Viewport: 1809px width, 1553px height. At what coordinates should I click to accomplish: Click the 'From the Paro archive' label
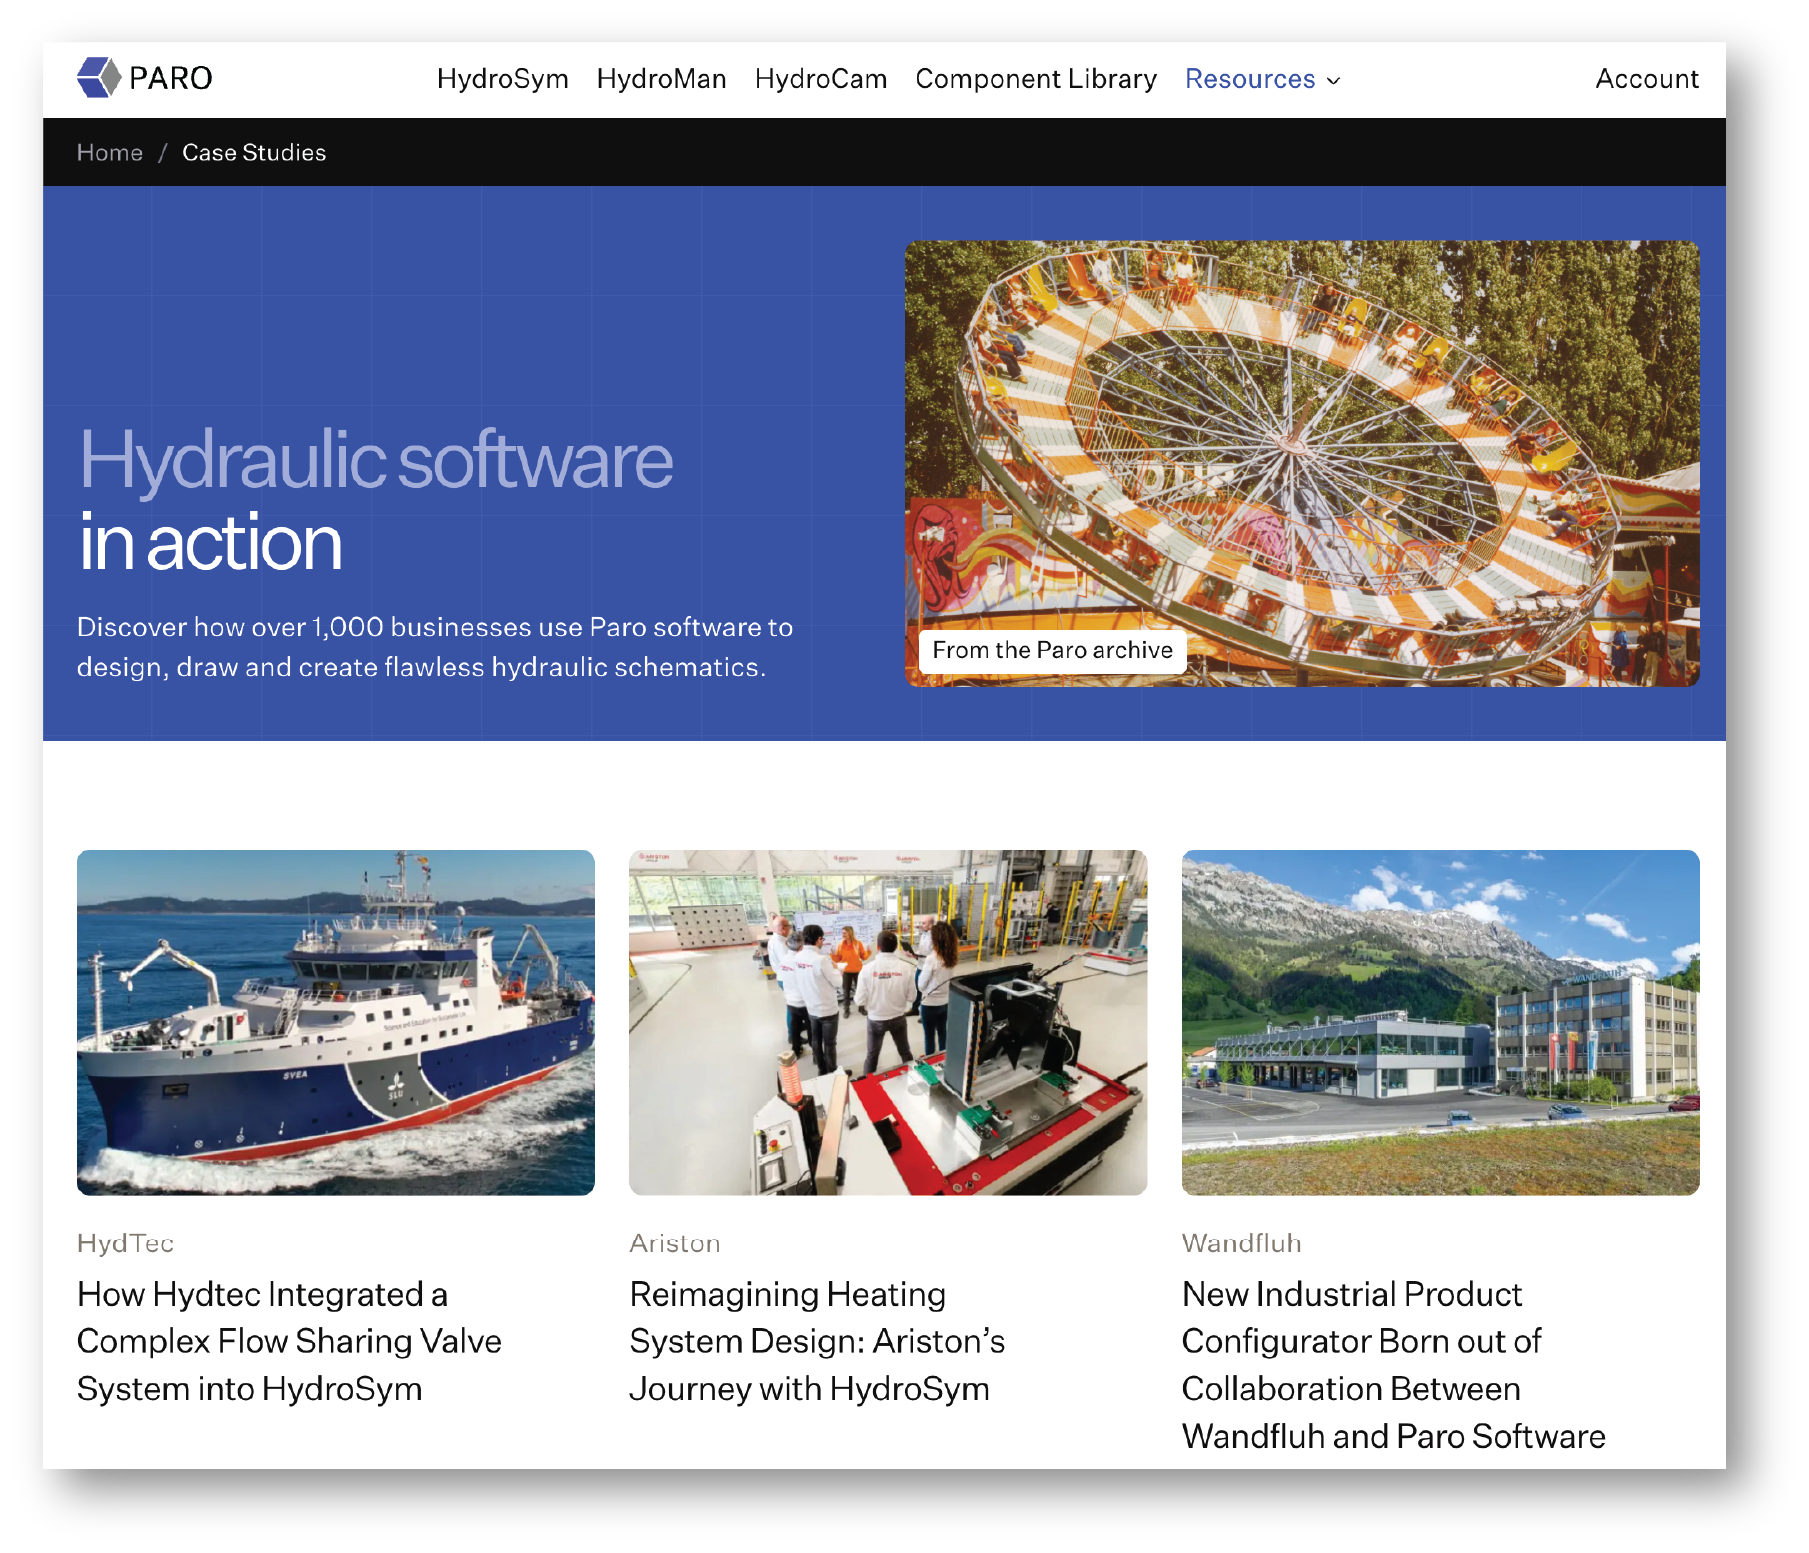(x=1053, y=650)
